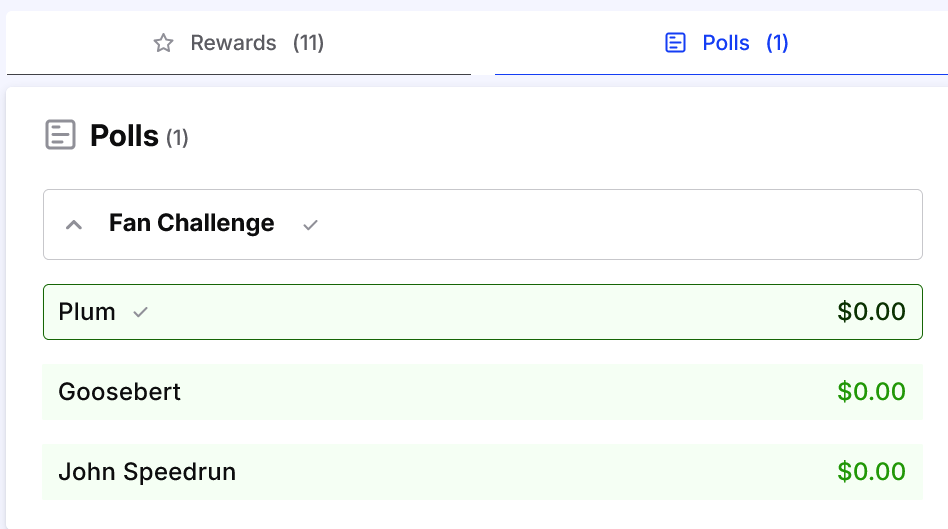Screen dimensions: 948x529
Task: Click the Polls heading count (1)
Action: click(x=177, y=138)
